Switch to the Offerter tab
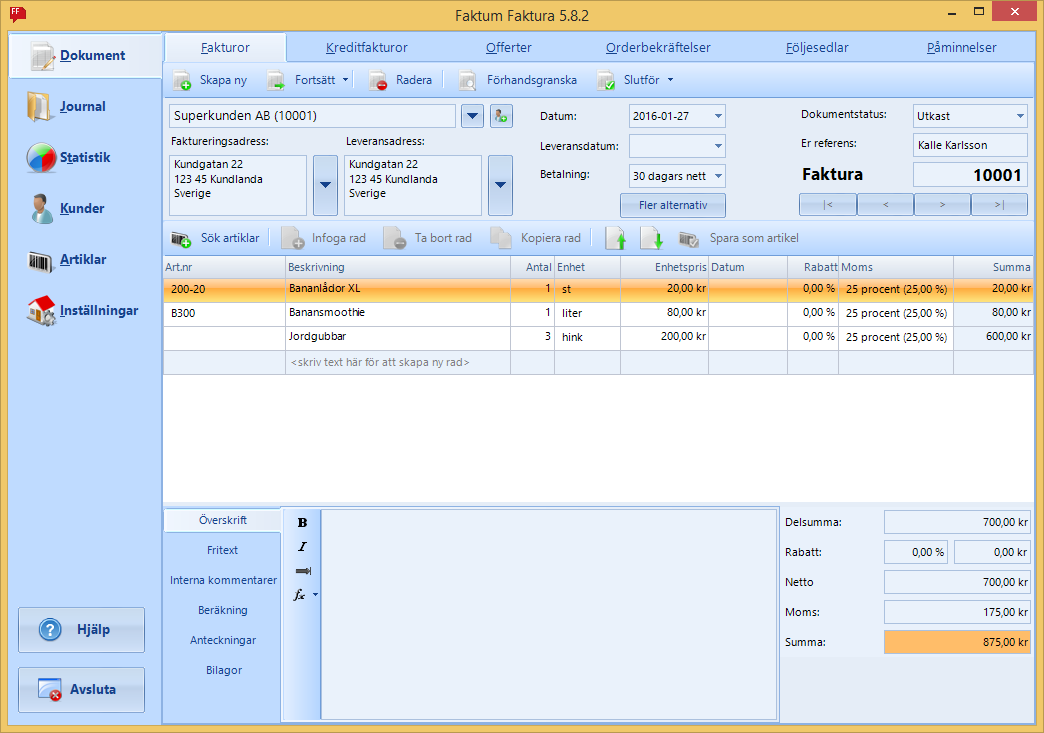Viewport: 1044px width, 733px height. (509, 47)
